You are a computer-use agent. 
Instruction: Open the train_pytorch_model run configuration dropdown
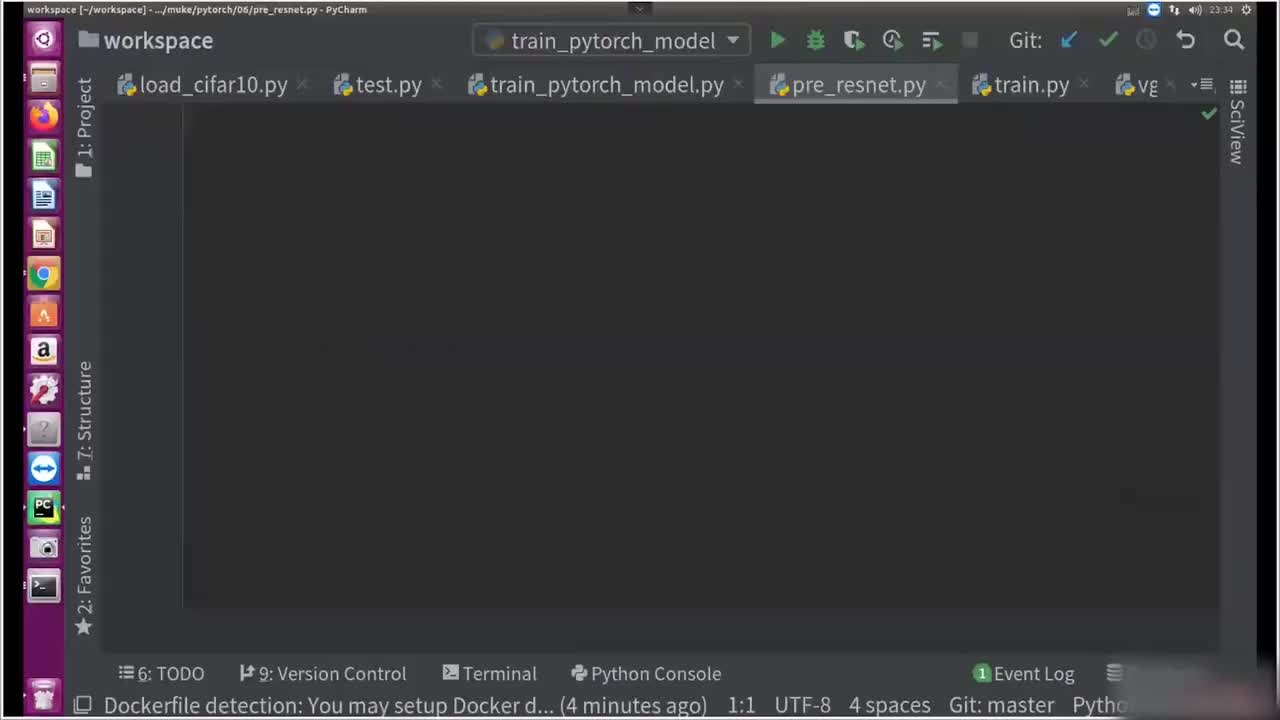613,41
